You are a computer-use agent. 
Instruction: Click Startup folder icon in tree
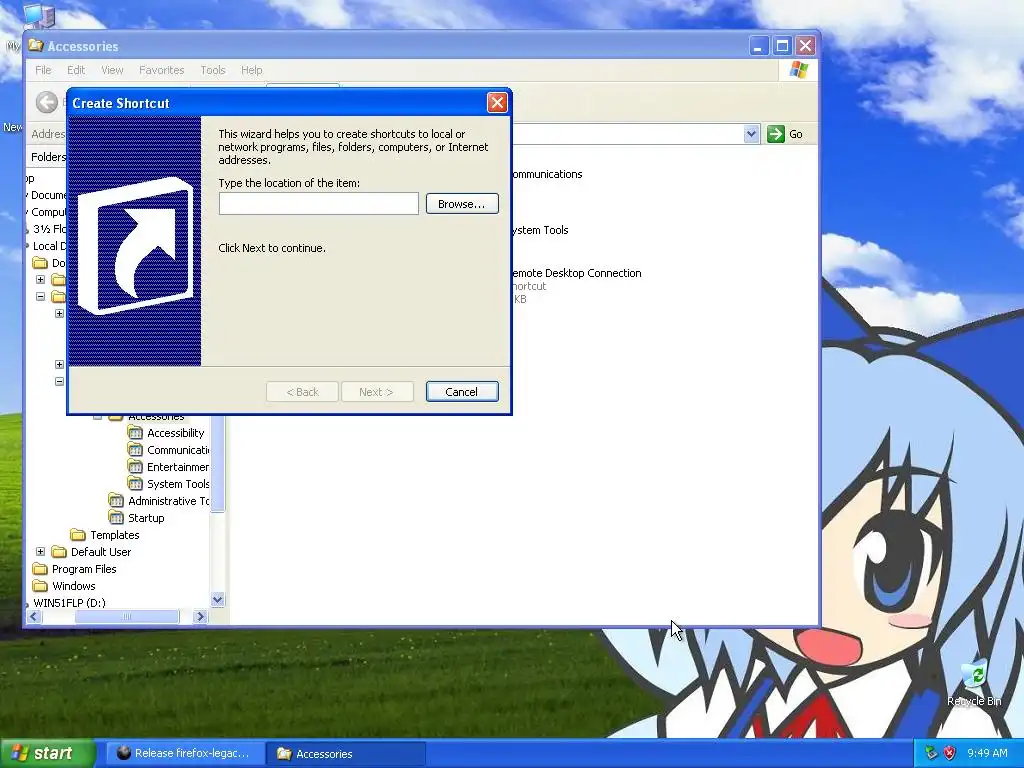pos(116,517)
